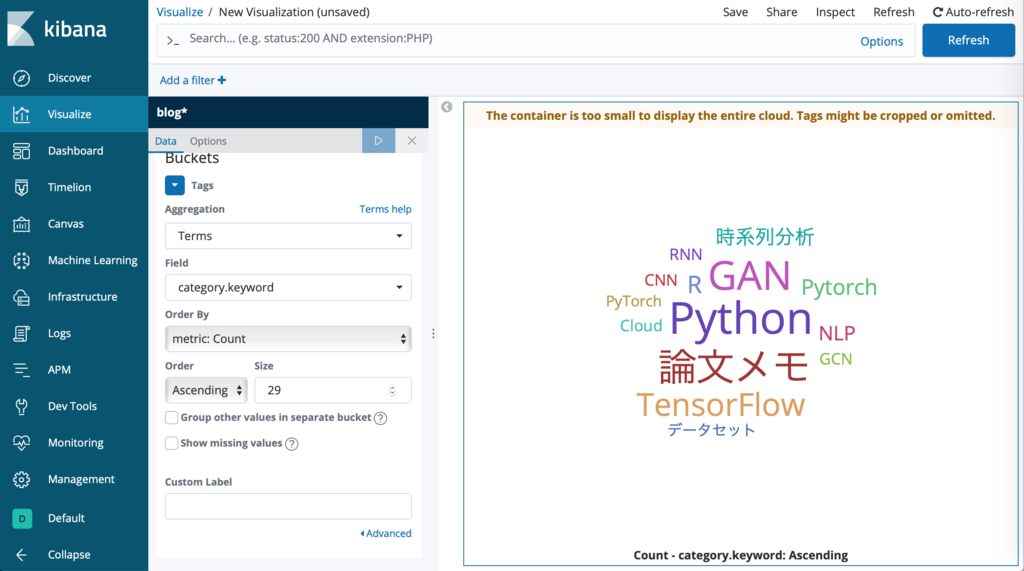Expand the Advanced section
Viewport: 1024px width, 571px height.
(386, 533)
